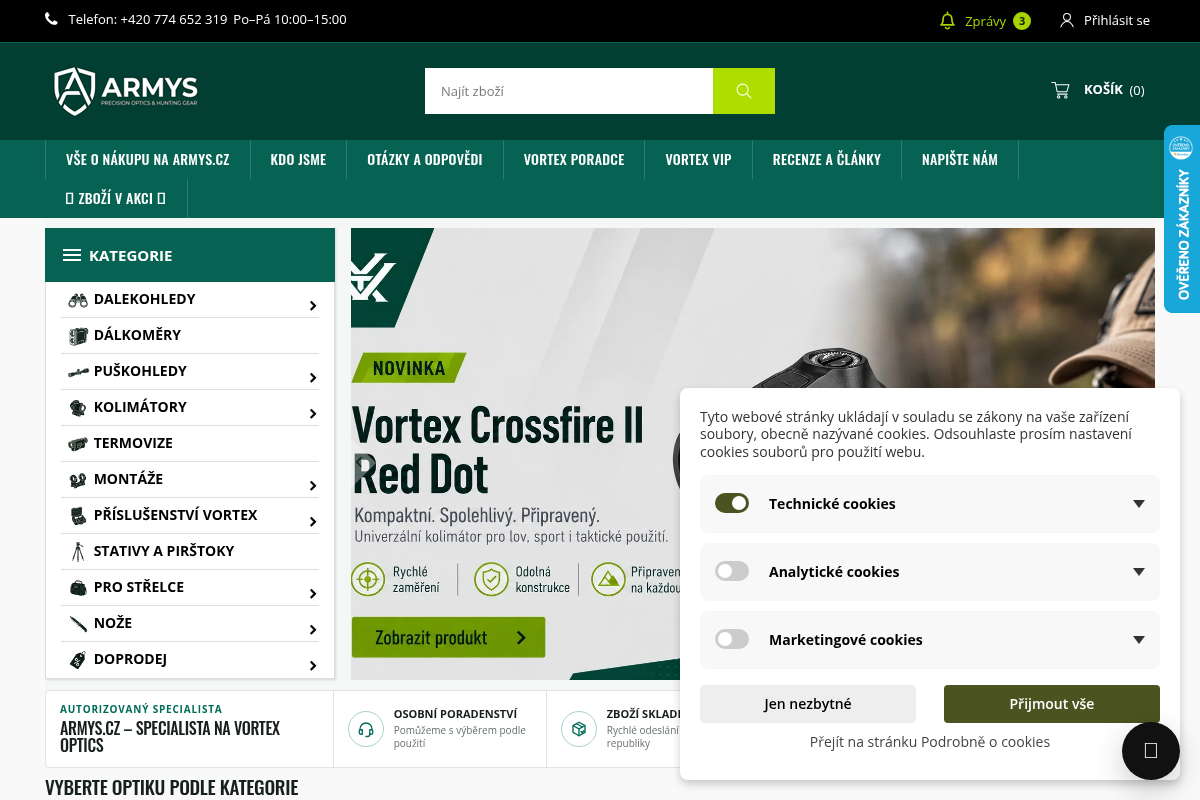Image resolution: width=1200 pixels, height=800 pixels.
Task: Click the green search magnifier button
Action: tap(744, 91)
